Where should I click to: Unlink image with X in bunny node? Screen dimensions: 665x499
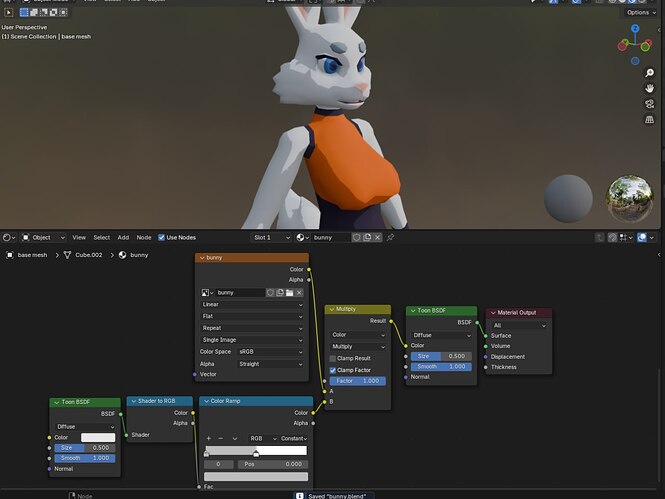click(299, 293)
